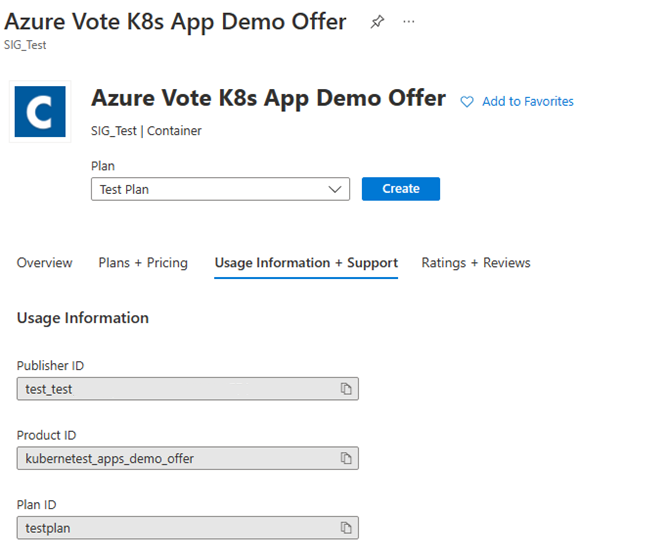This screenshot has height=560, width=669.
Task: Select the Product ID text field
Action: (x=176, y=458)
